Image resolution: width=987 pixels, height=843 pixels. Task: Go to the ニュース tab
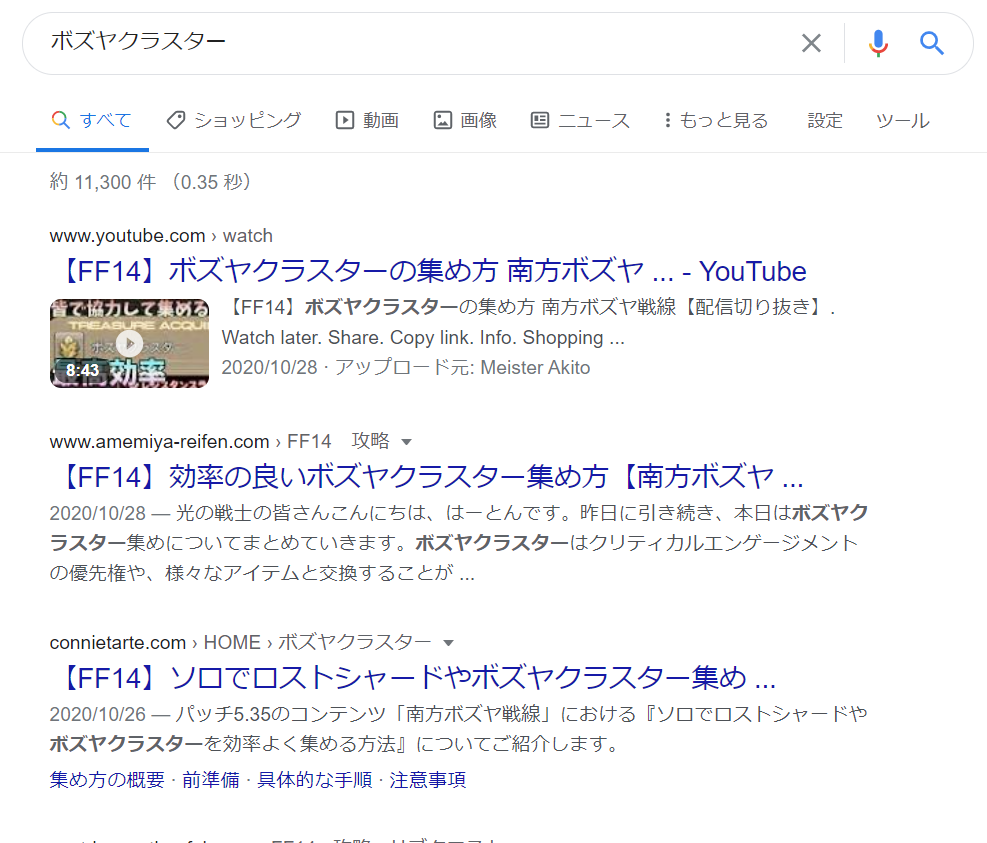coord(580,120)
